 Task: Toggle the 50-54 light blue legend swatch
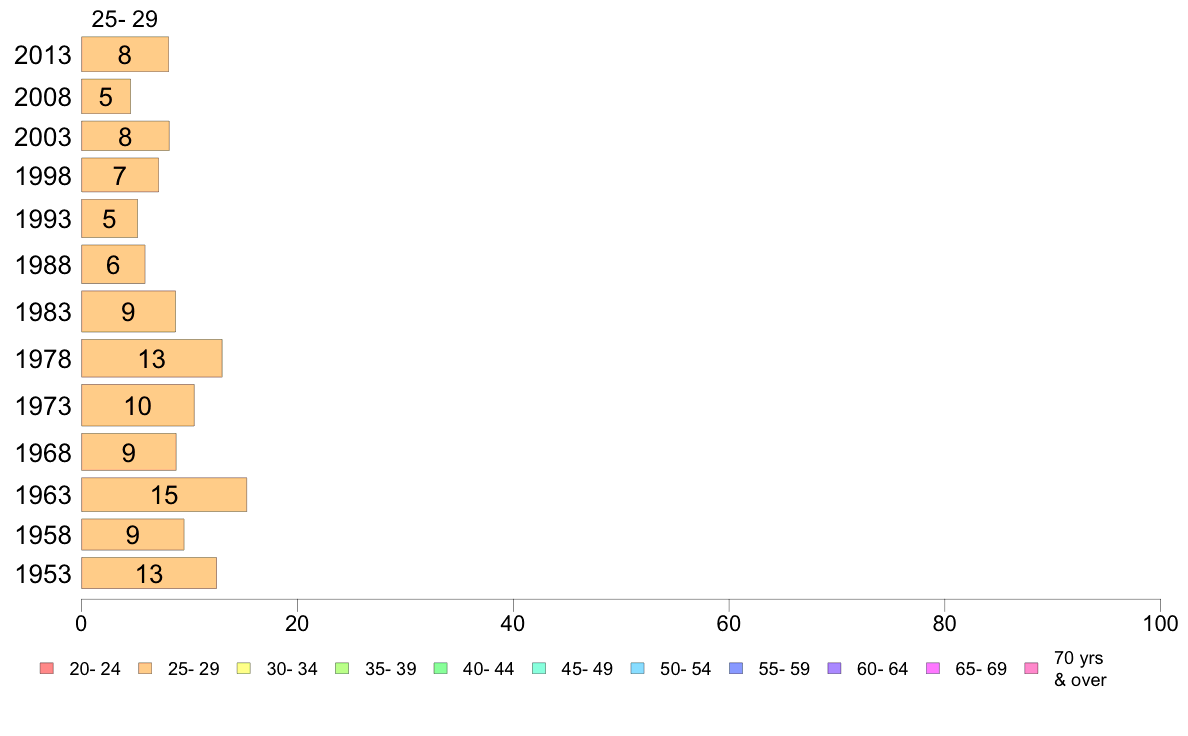[637, 669]
